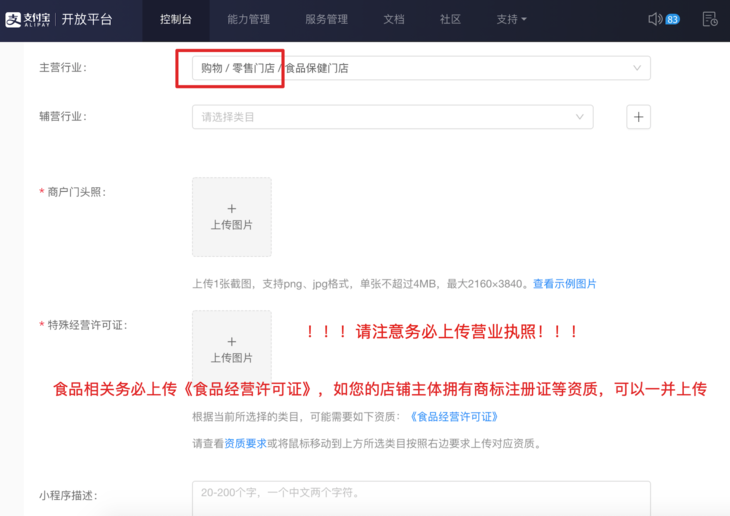Click the plus button to add secondary industry
Screen dimensions: 730x516
tap(638, 117)
